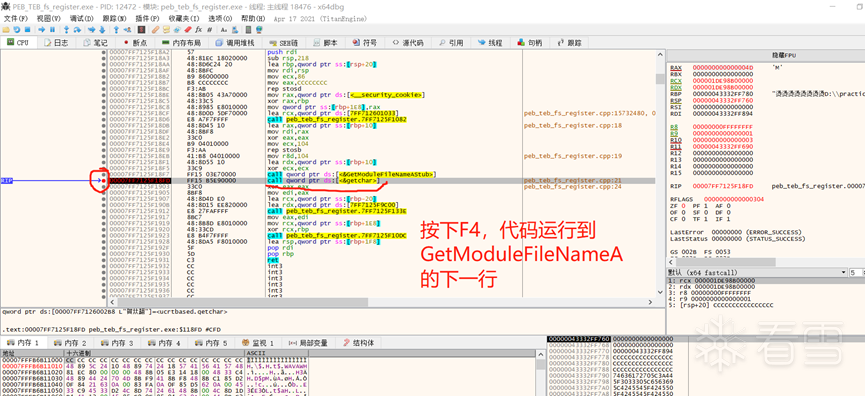The width and height of the screenshot is (865, 396).
Task: Click the RIP register value 00007FF7125F18FD
Action: tap(723, 186)
